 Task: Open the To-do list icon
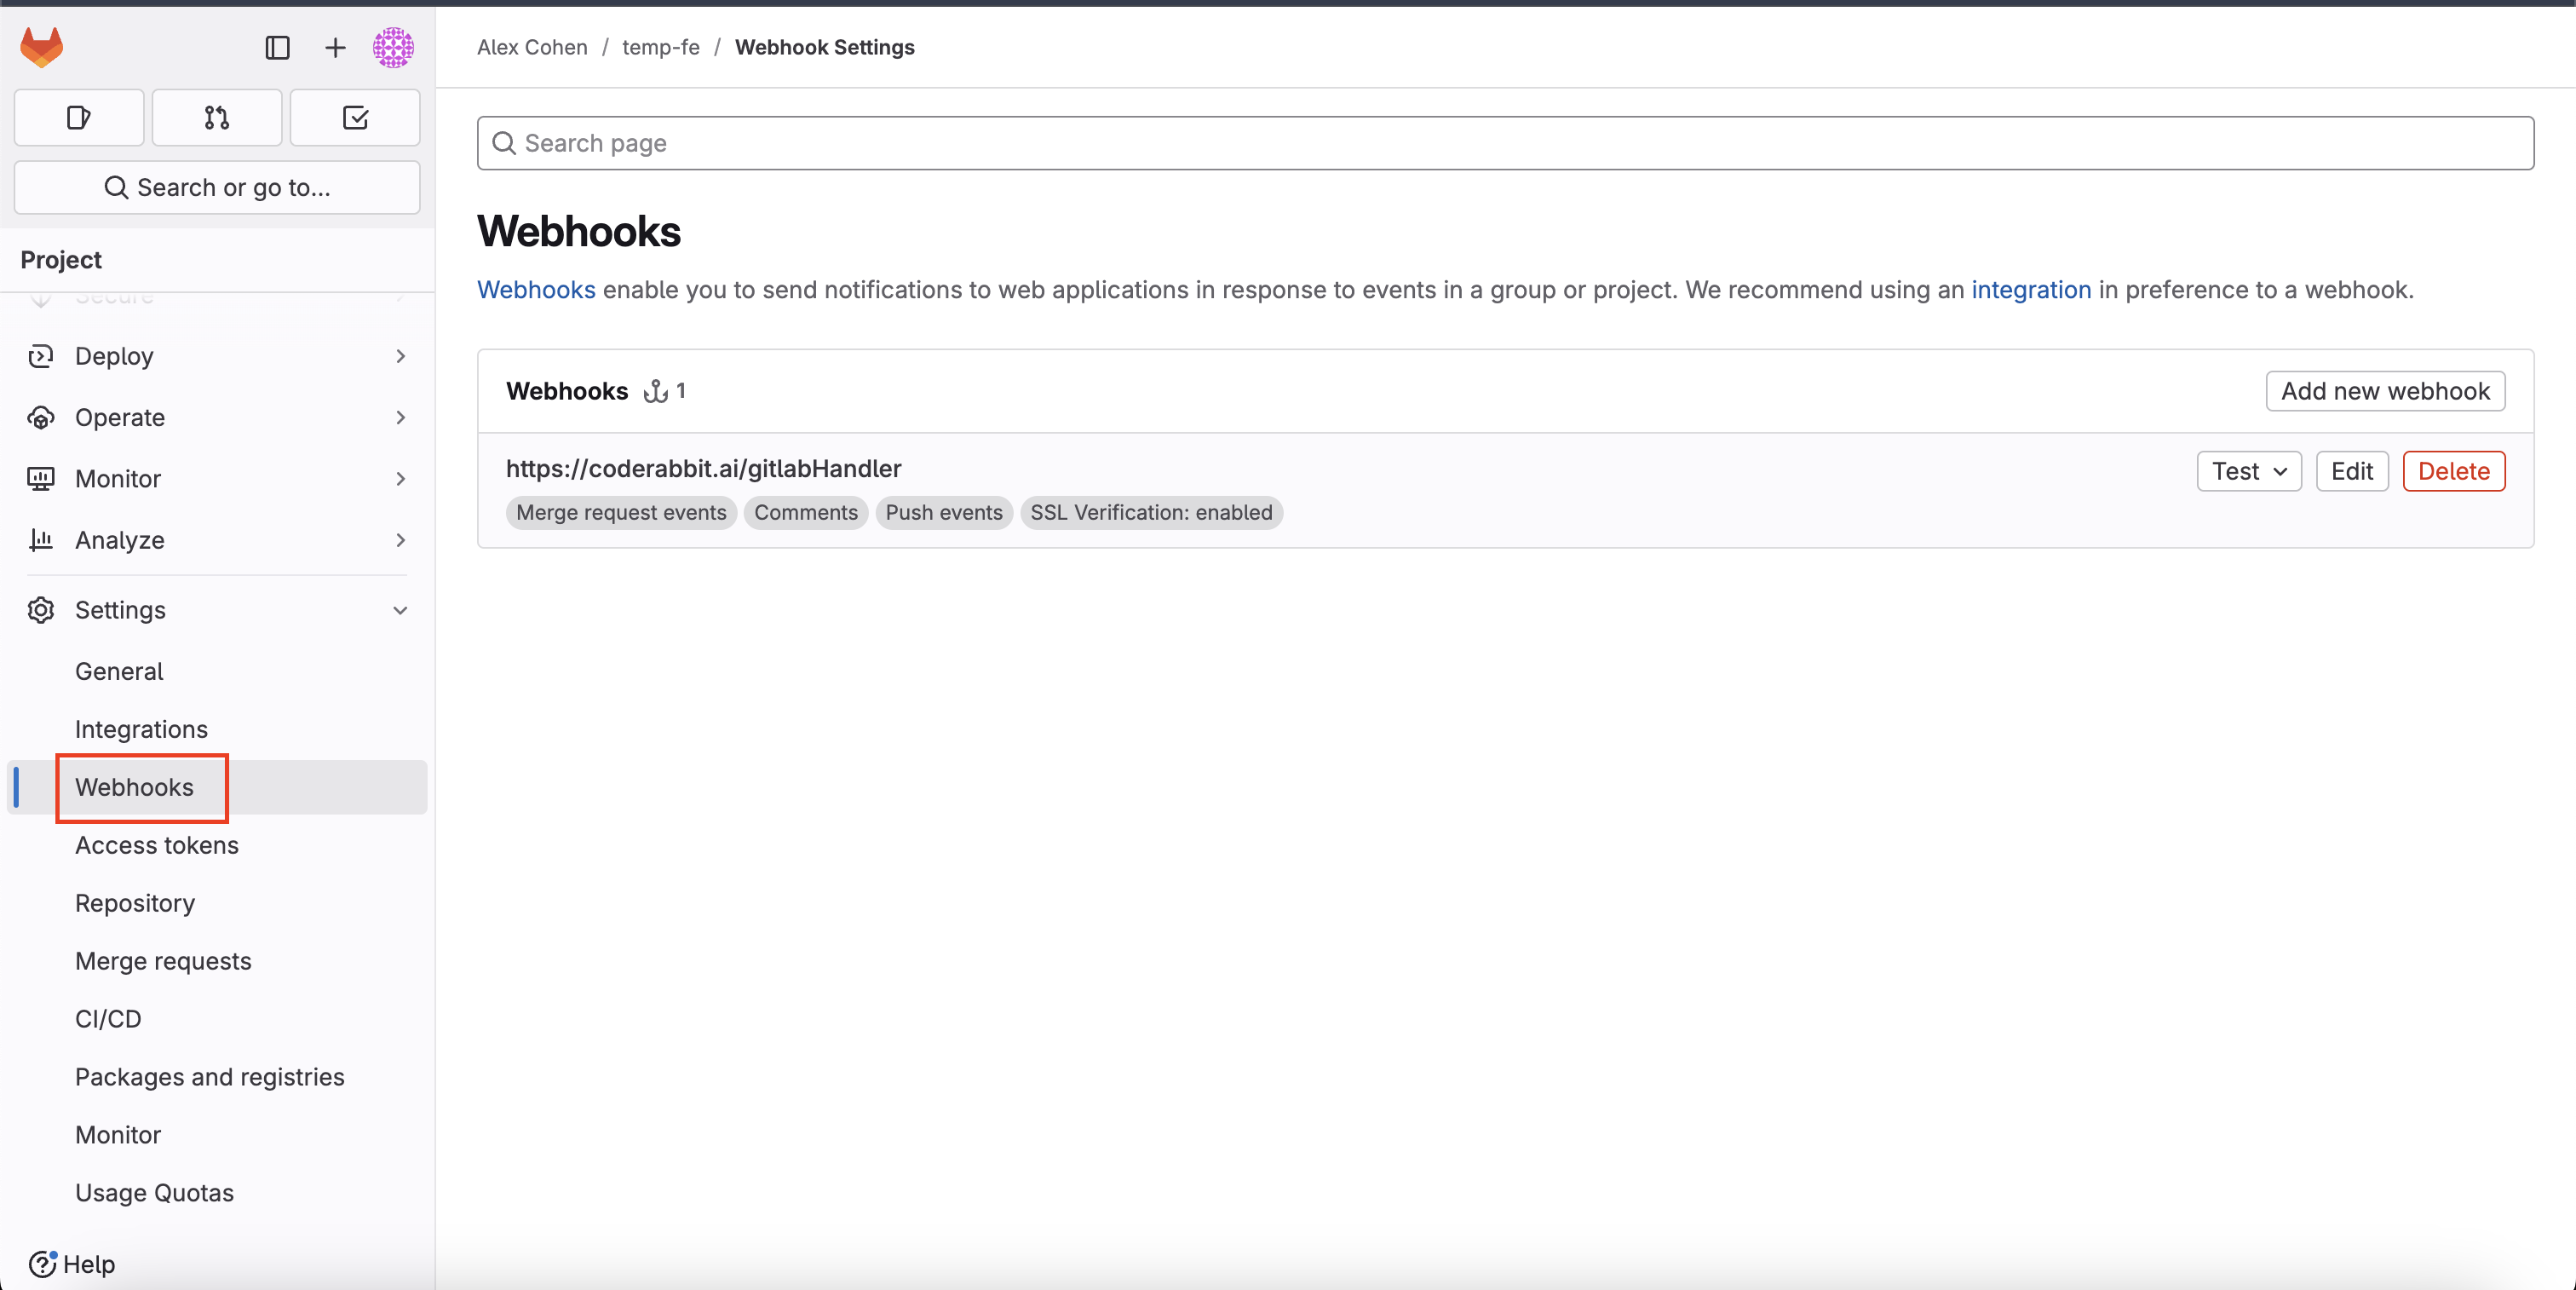[354, 117]
